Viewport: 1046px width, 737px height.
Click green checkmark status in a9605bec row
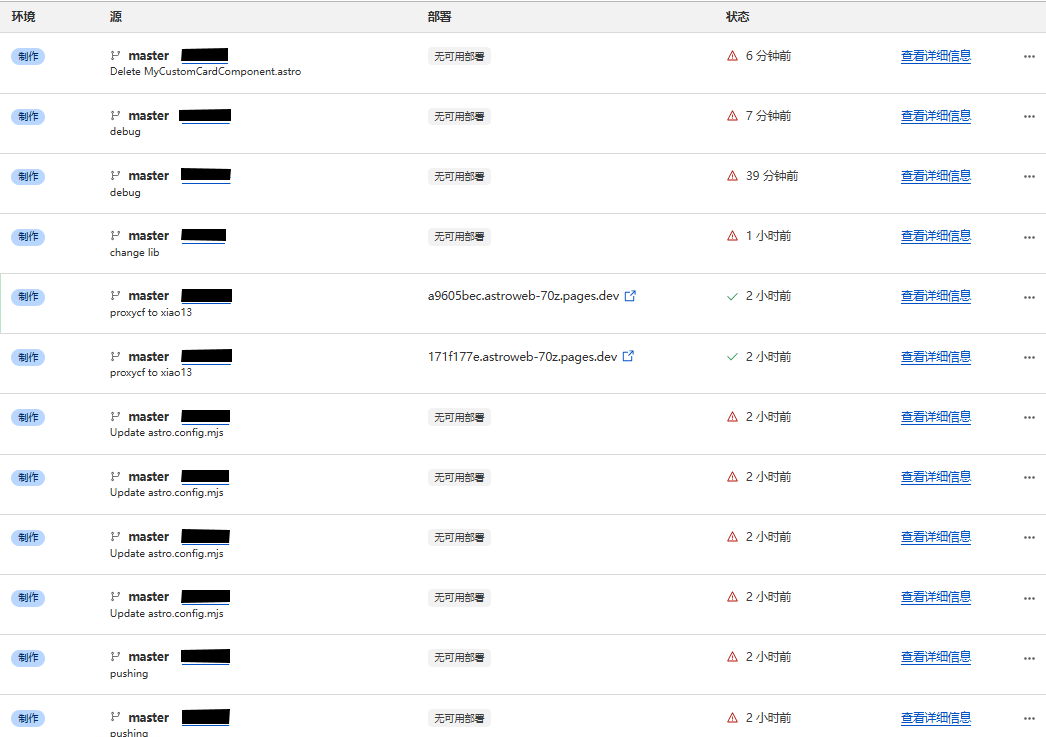point(732,296)
